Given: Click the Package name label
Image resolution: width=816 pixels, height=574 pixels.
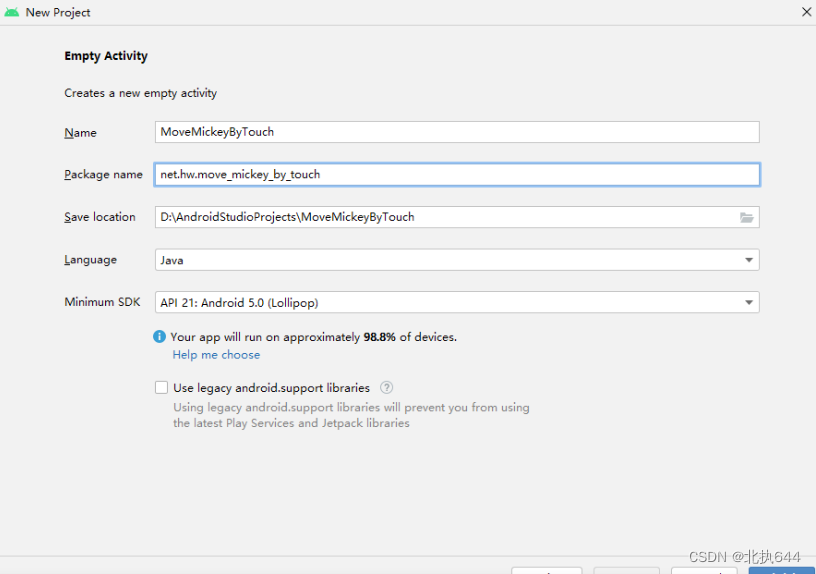Looking at the screenshot, I should pos(103,174).
